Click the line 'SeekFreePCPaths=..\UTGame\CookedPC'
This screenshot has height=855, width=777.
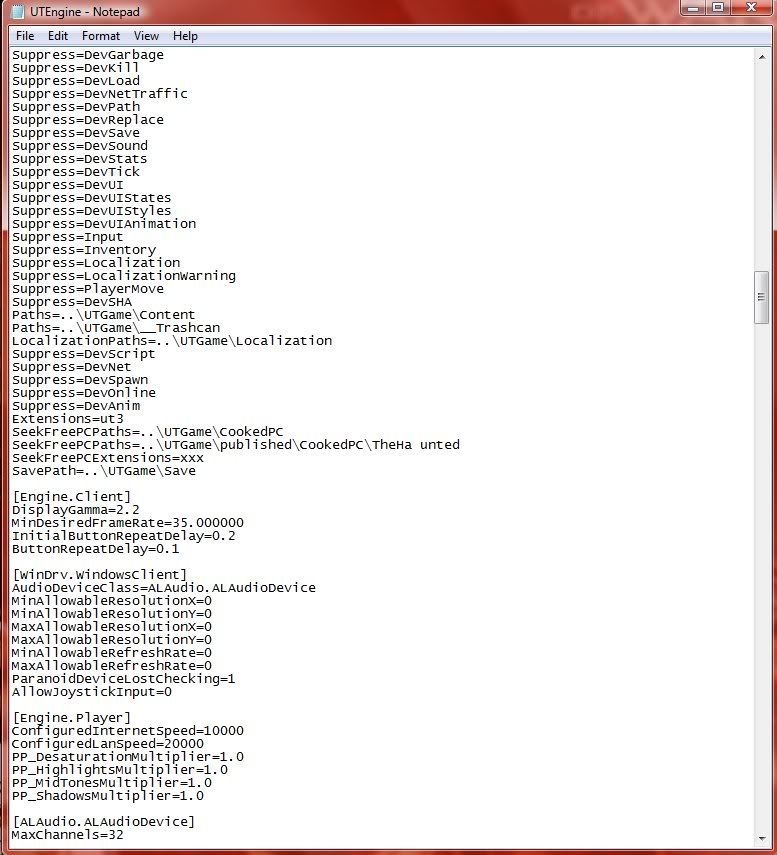[x=148, y=432]
